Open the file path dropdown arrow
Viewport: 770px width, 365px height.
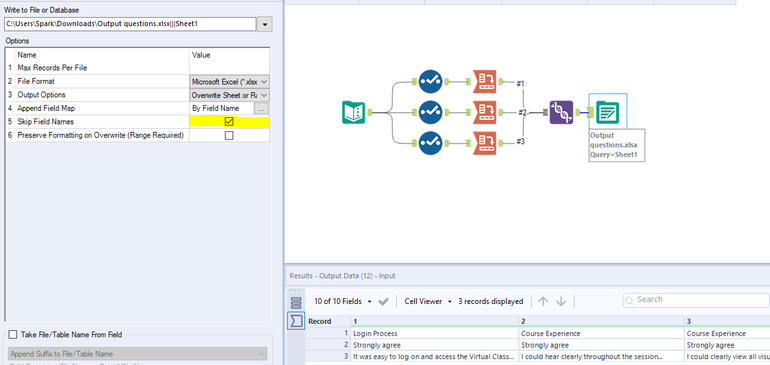[x=265, y=24]
